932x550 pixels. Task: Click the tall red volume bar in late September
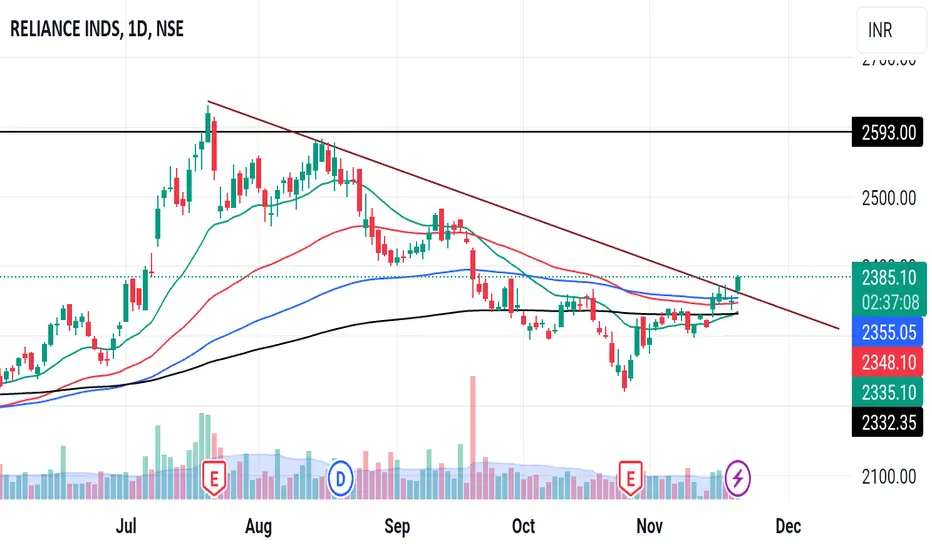473,437
